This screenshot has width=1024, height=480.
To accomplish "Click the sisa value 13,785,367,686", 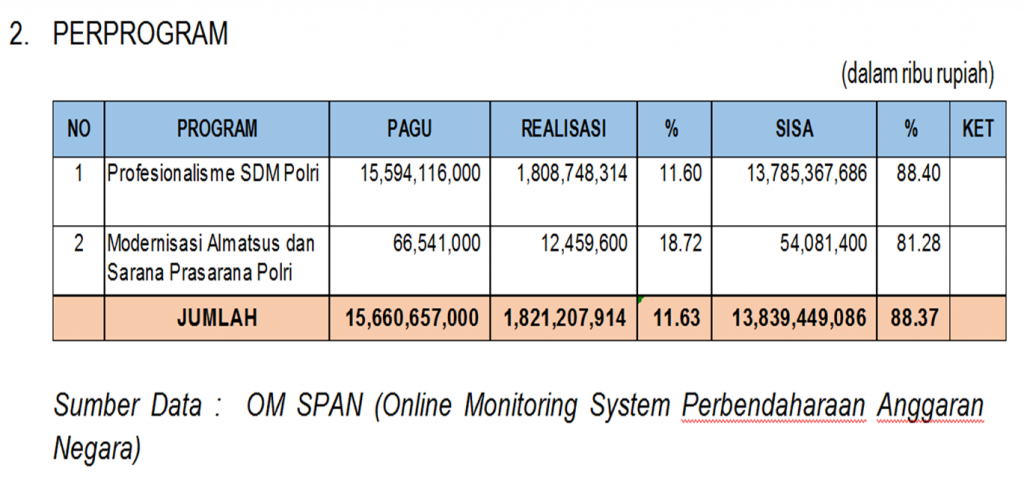I will click(806, 174).
